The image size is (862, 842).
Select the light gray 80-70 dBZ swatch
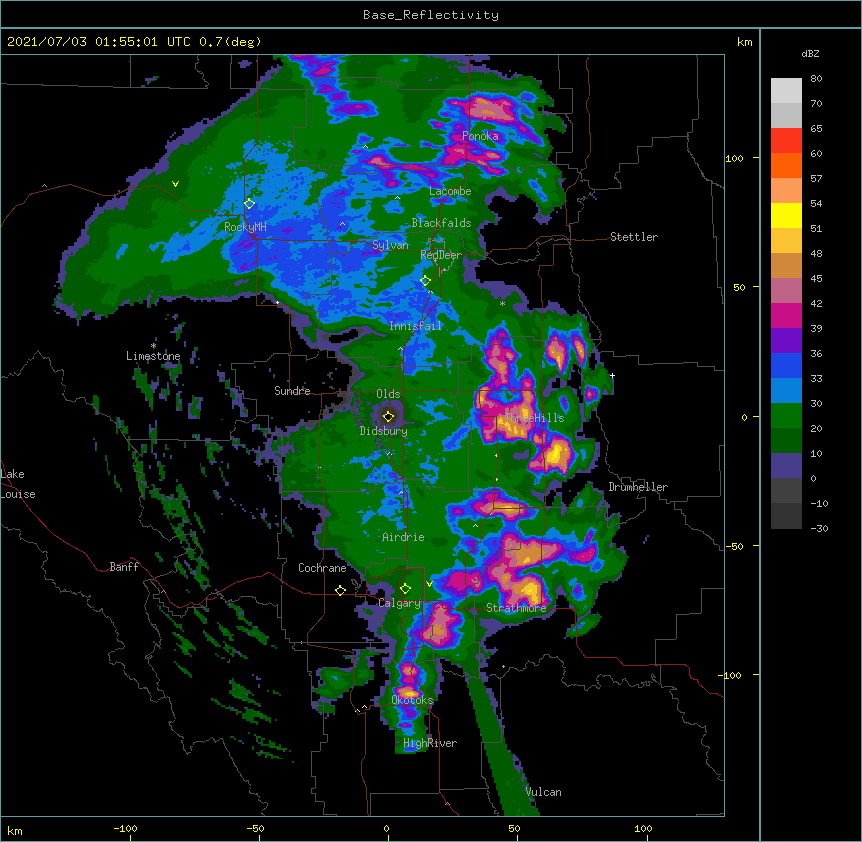[786, 91]
